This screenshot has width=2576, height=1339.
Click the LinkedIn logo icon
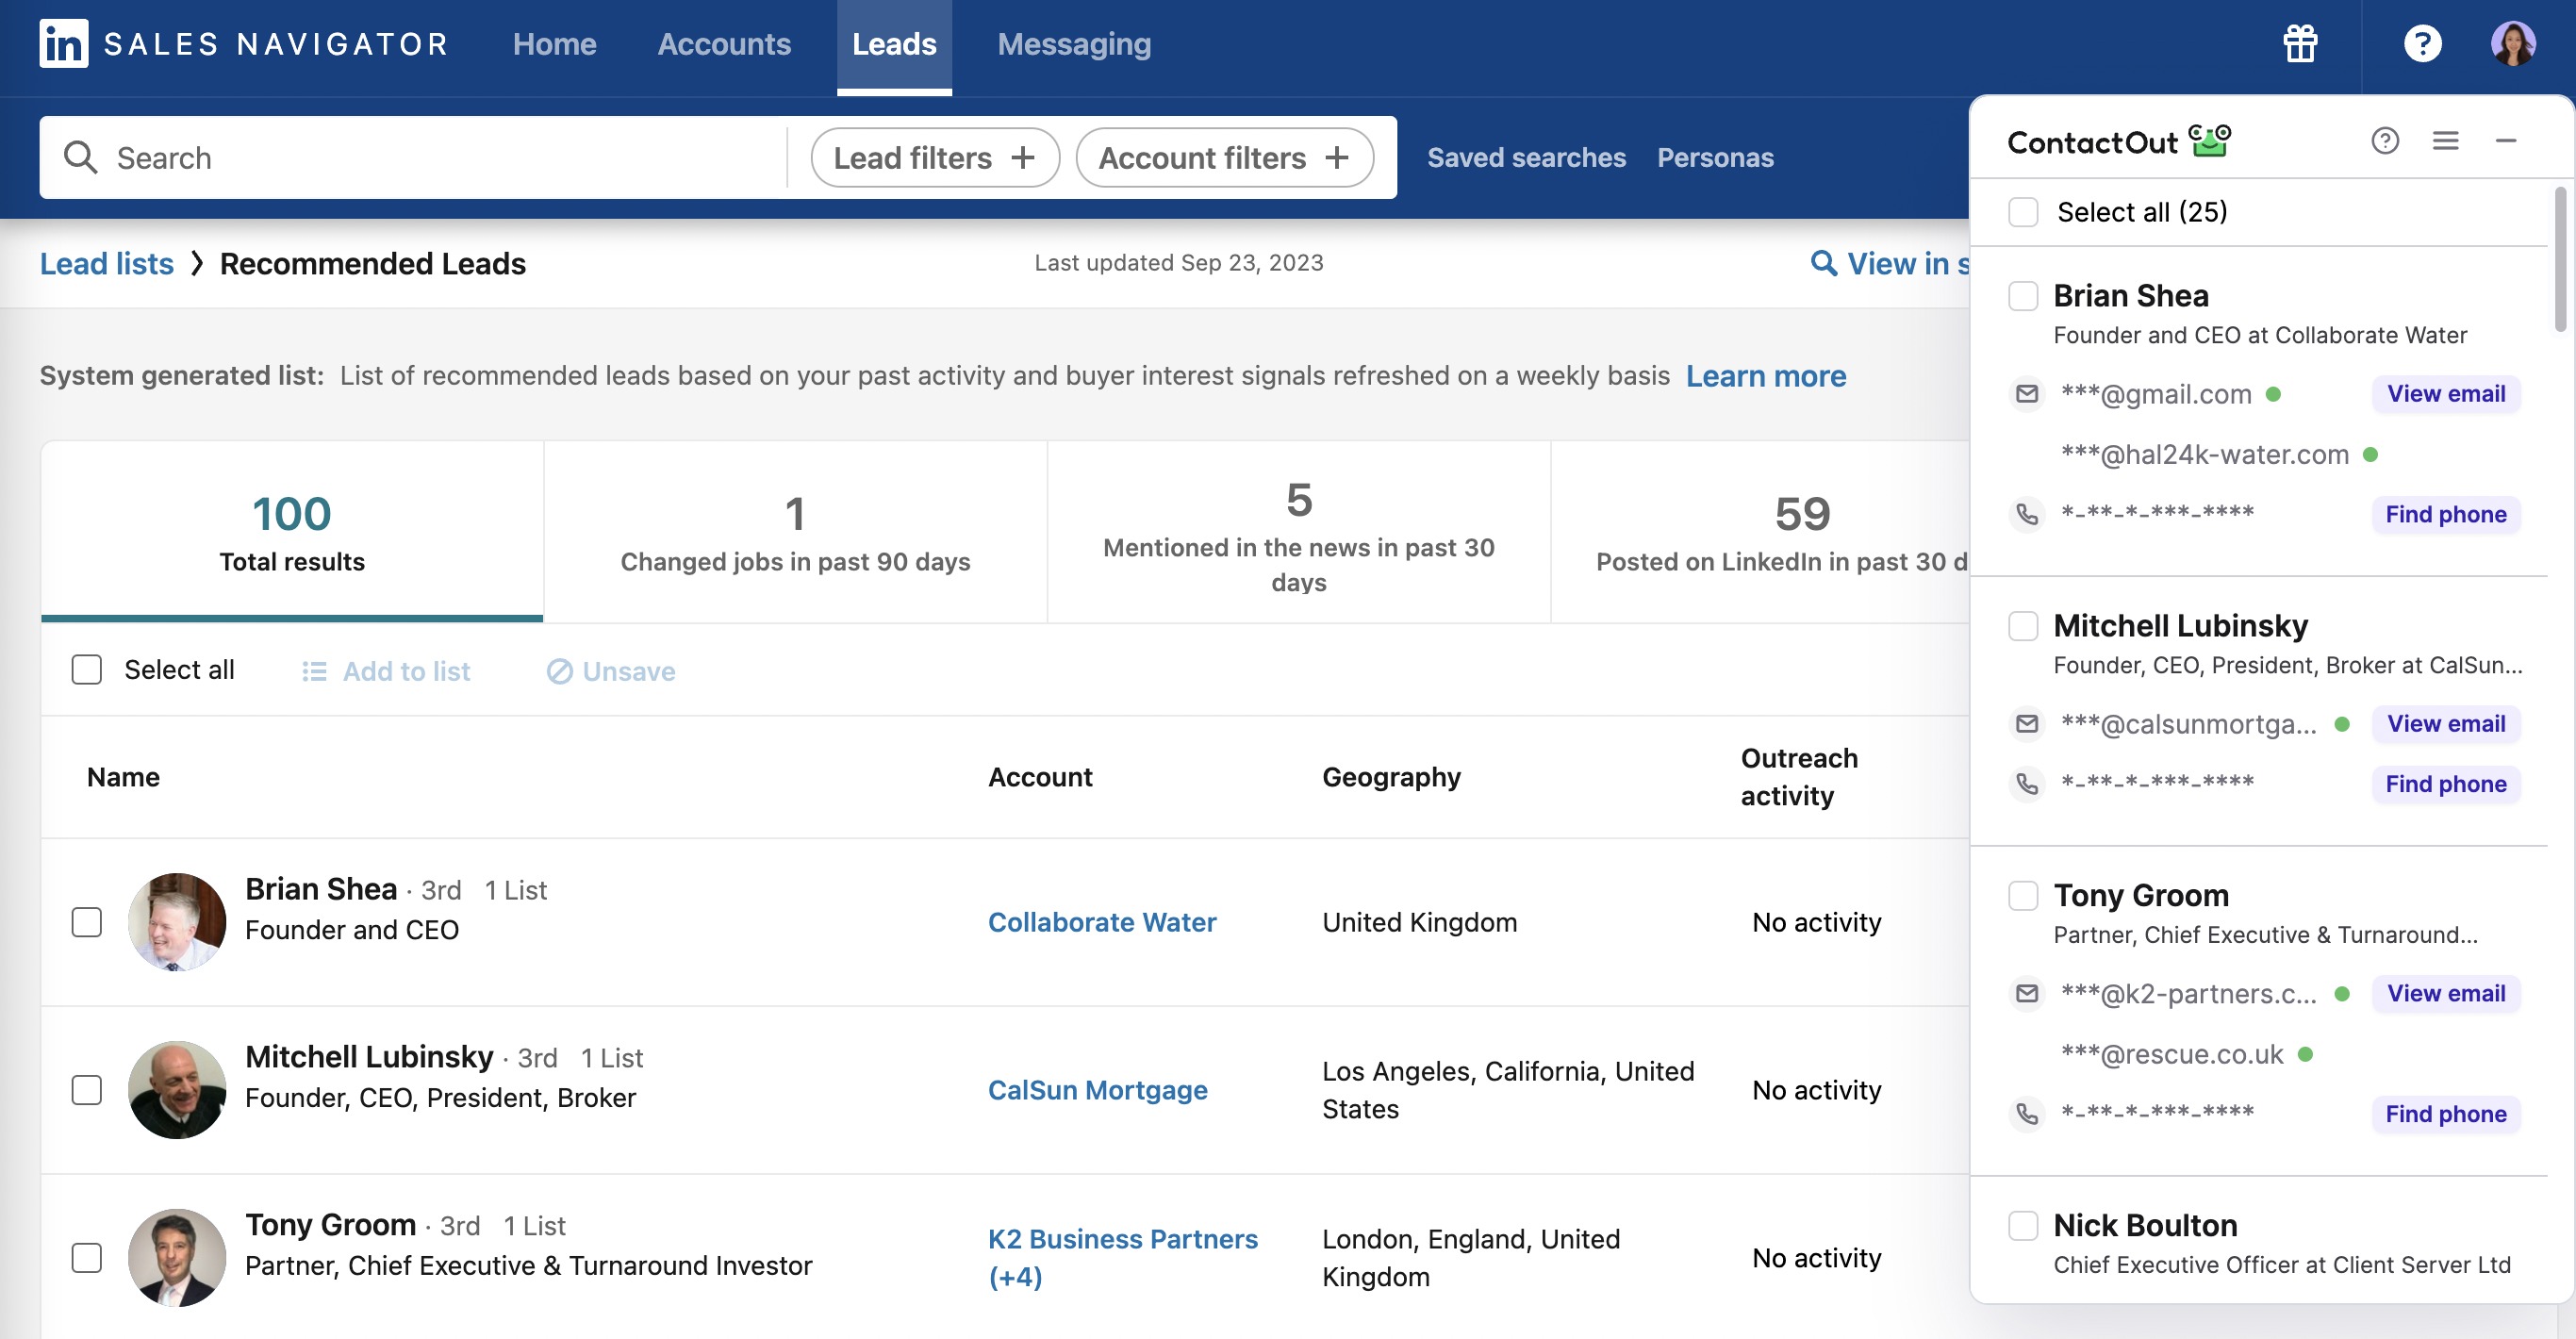(x=63, y=44)
